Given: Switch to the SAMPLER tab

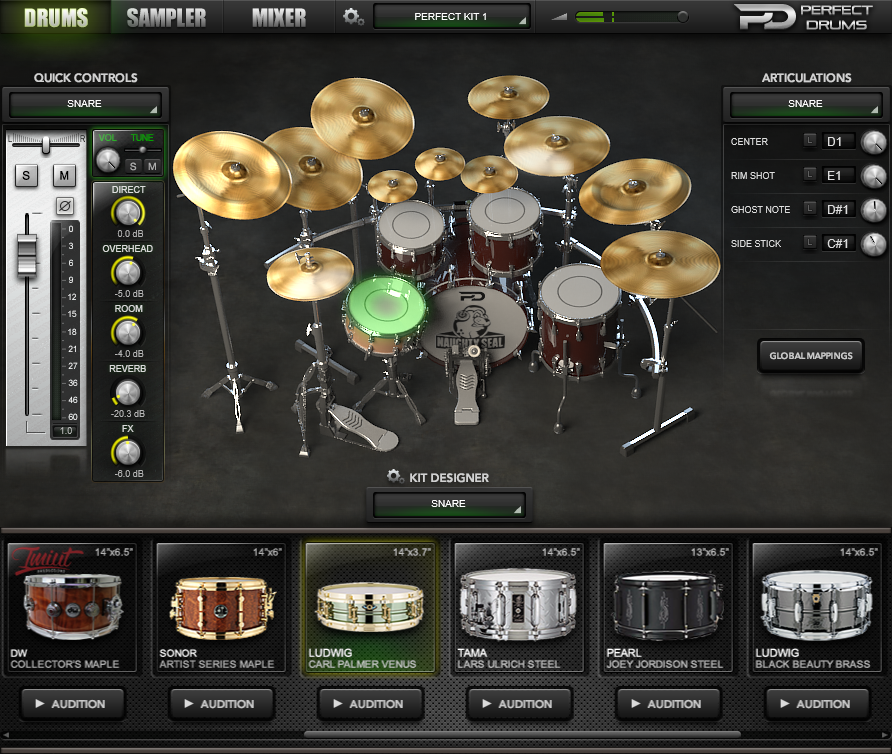Looking at the screenshot, I should coord(166,18).
